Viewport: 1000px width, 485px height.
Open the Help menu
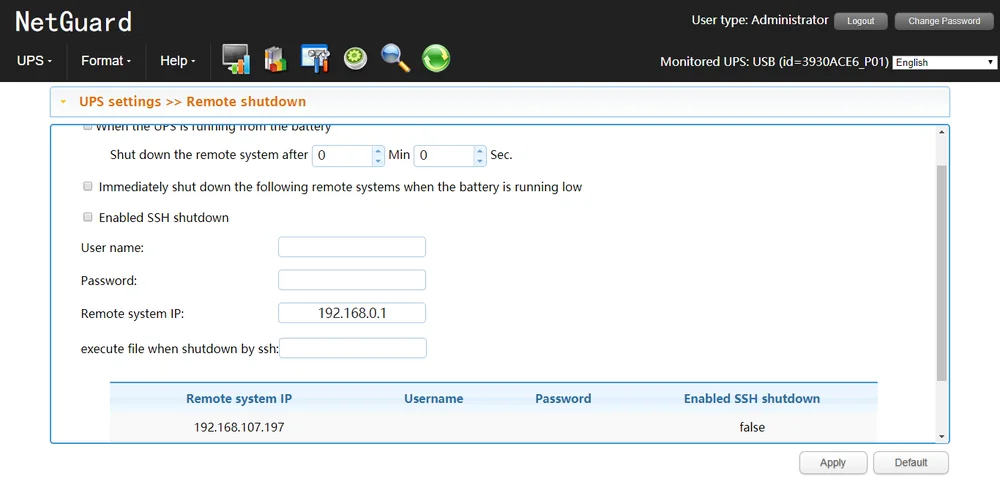[177, 61]
